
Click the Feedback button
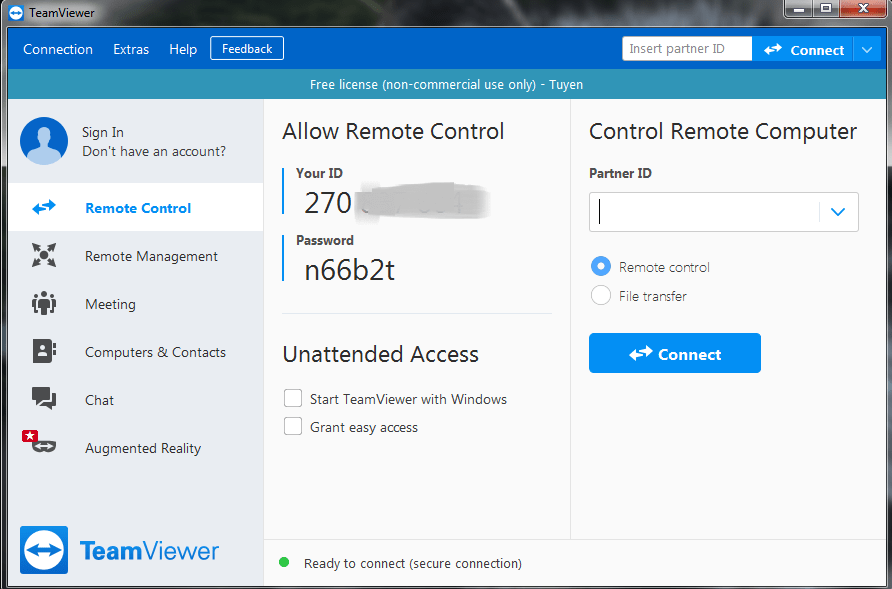click(247, 48)
